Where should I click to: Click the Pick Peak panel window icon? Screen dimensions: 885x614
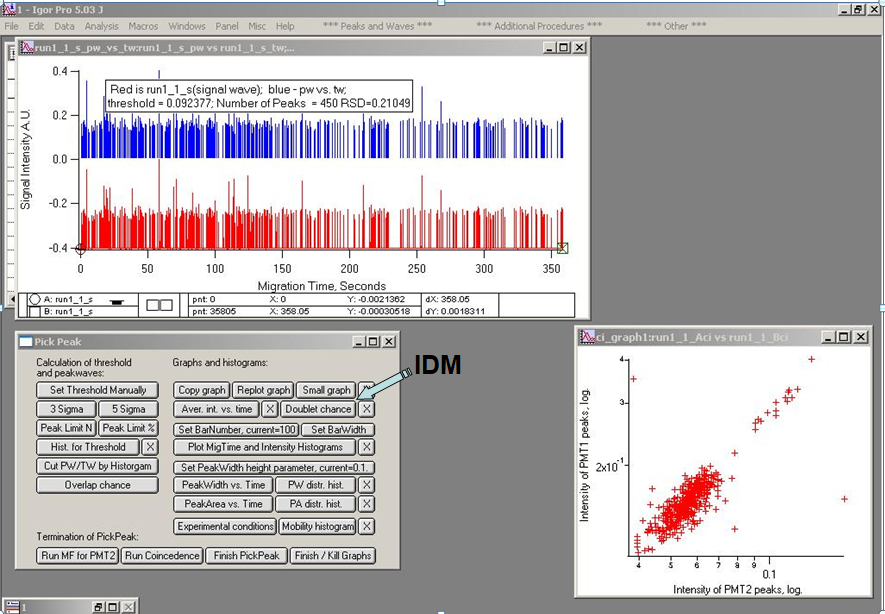coord(25,341)
